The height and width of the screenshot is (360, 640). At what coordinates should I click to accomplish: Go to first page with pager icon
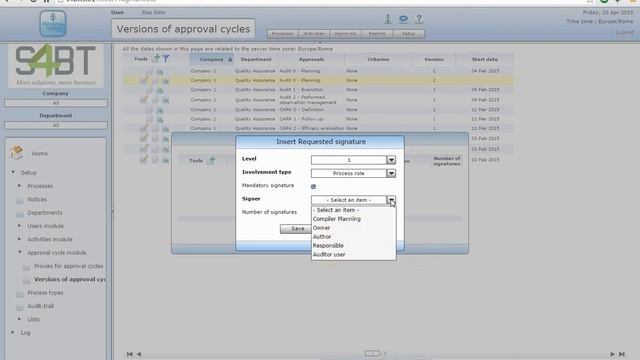point(129,354)
